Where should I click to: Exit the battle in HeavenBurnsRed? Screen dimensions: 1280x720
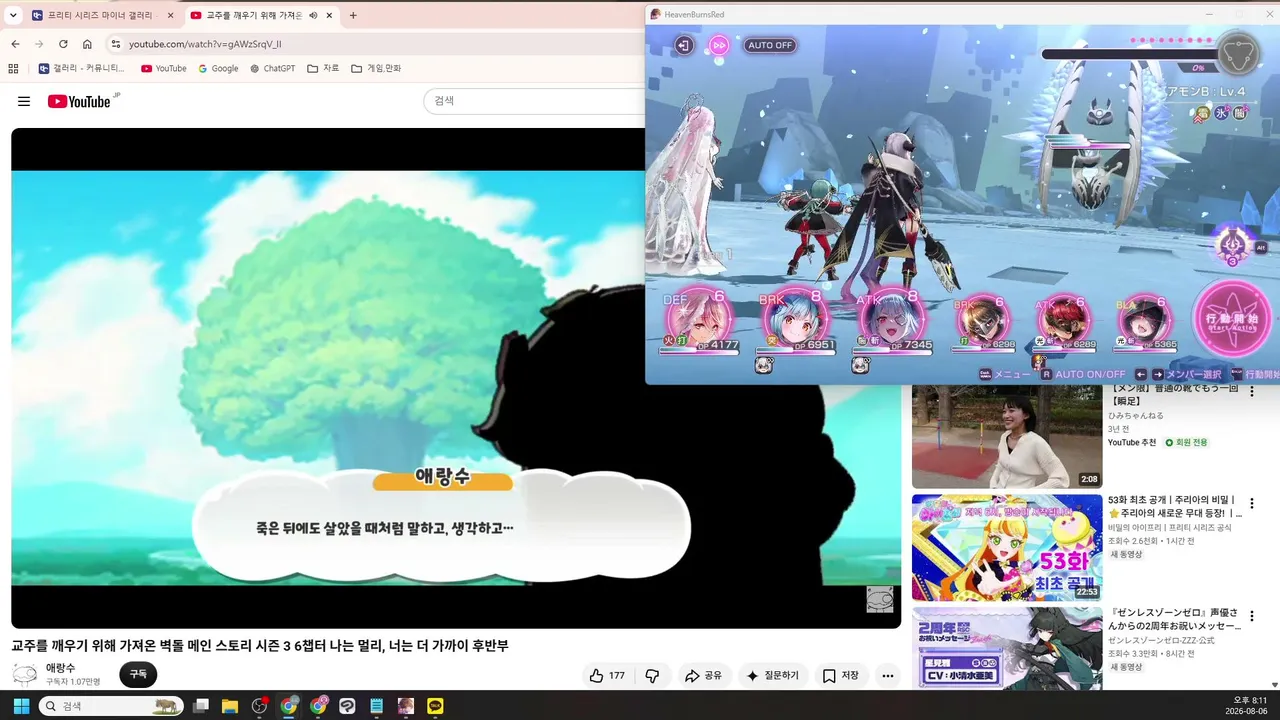(684, 45)
